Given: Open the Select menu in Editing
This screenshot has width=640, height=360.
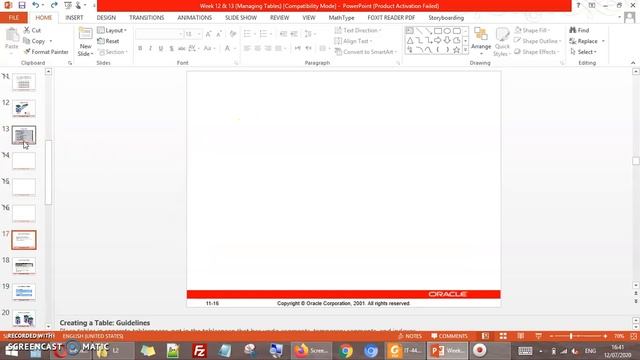Looking at the screenshot, I should click(x=583, y=52).
